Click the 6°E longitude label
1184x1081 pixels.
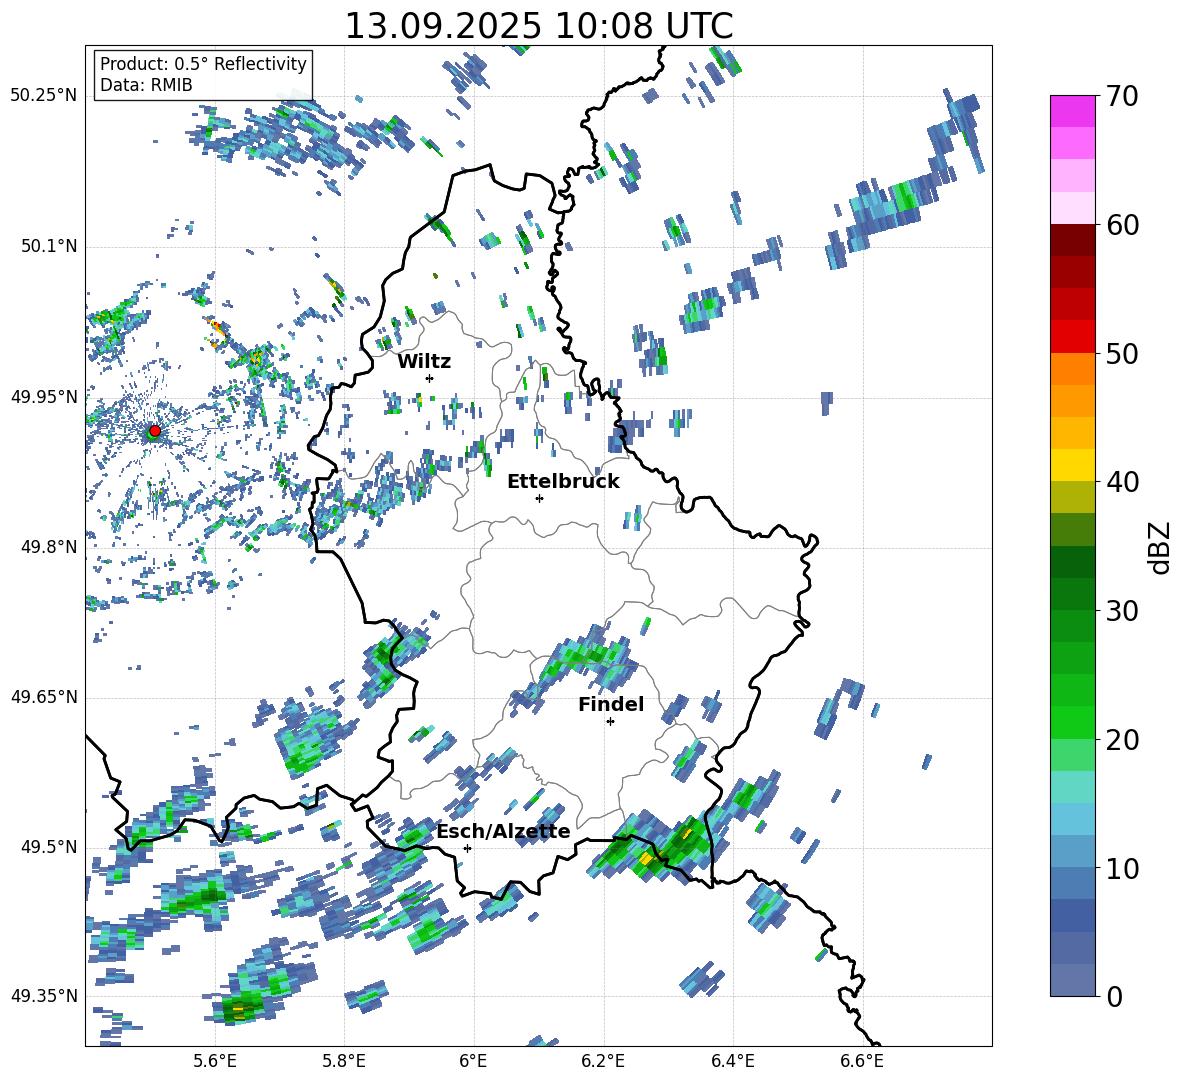tap(473, 1061)
